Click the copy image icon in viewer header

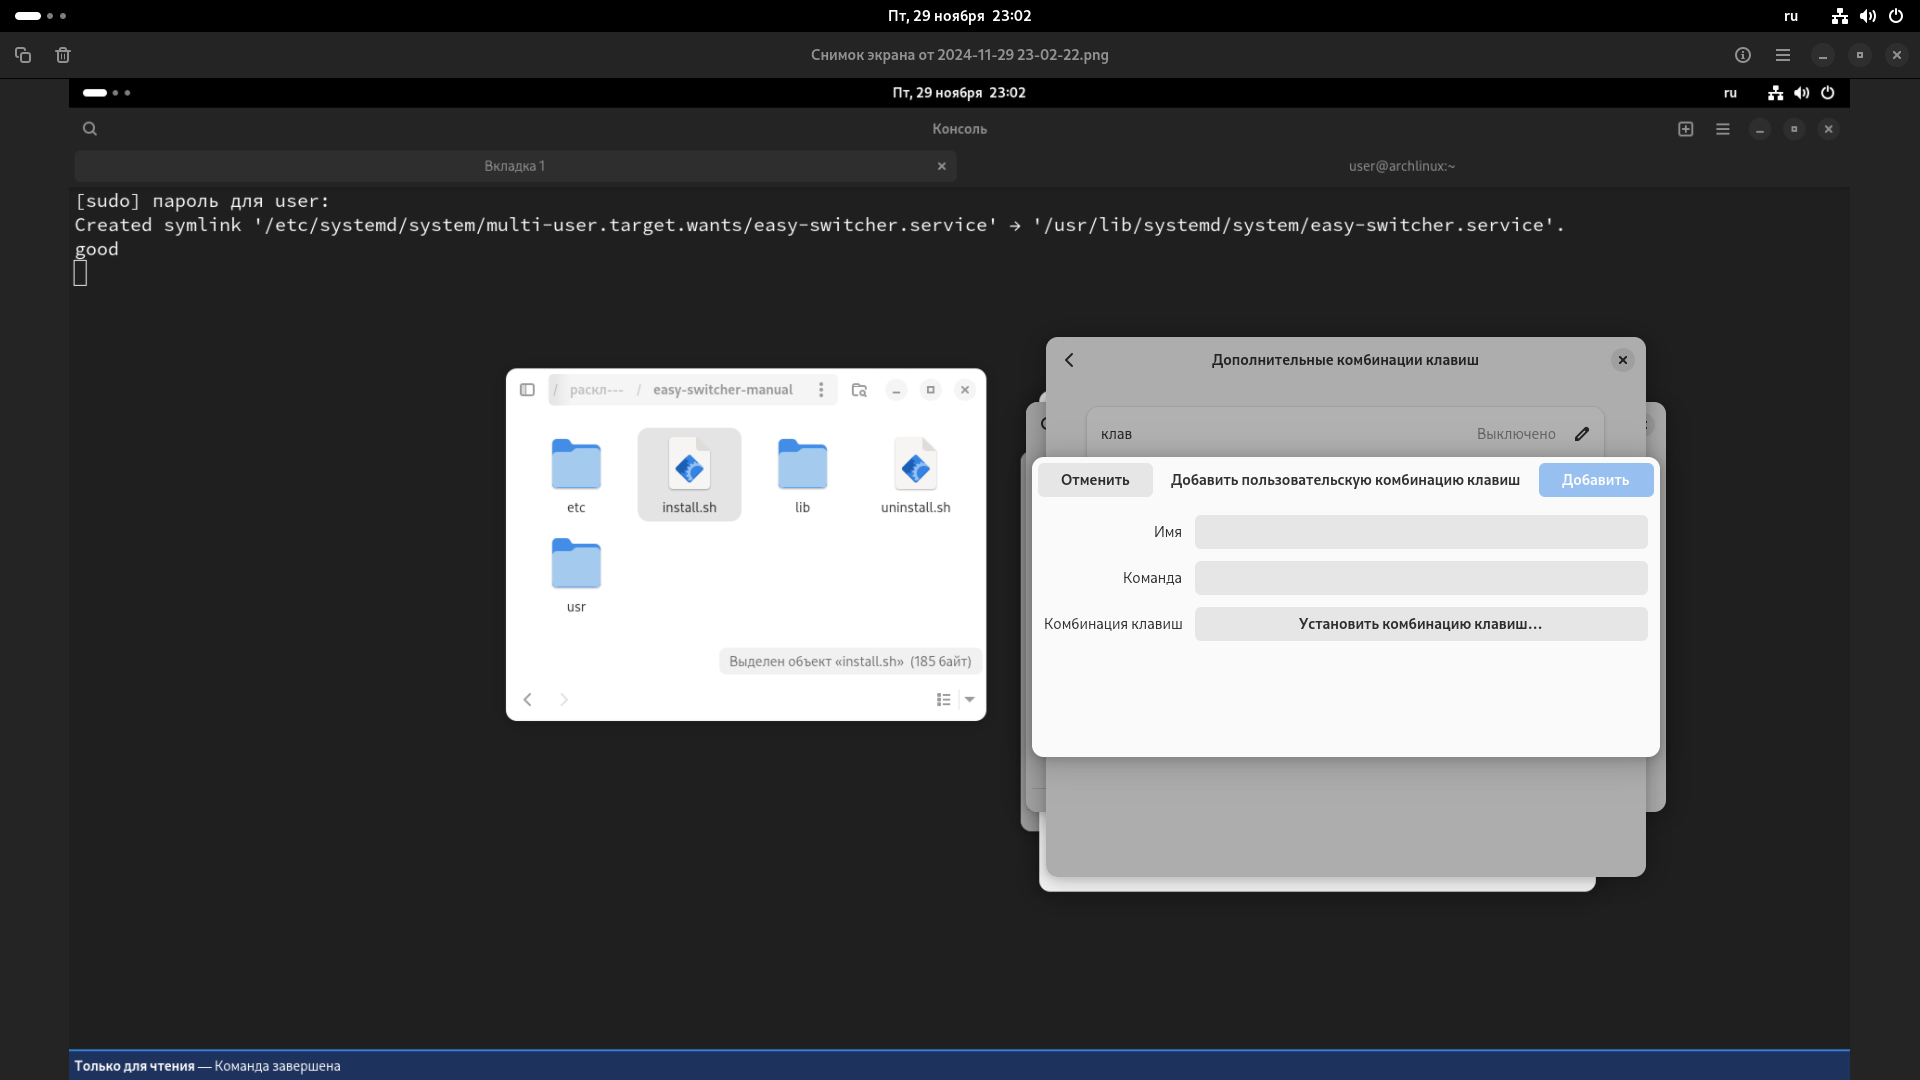coord(23,55)
